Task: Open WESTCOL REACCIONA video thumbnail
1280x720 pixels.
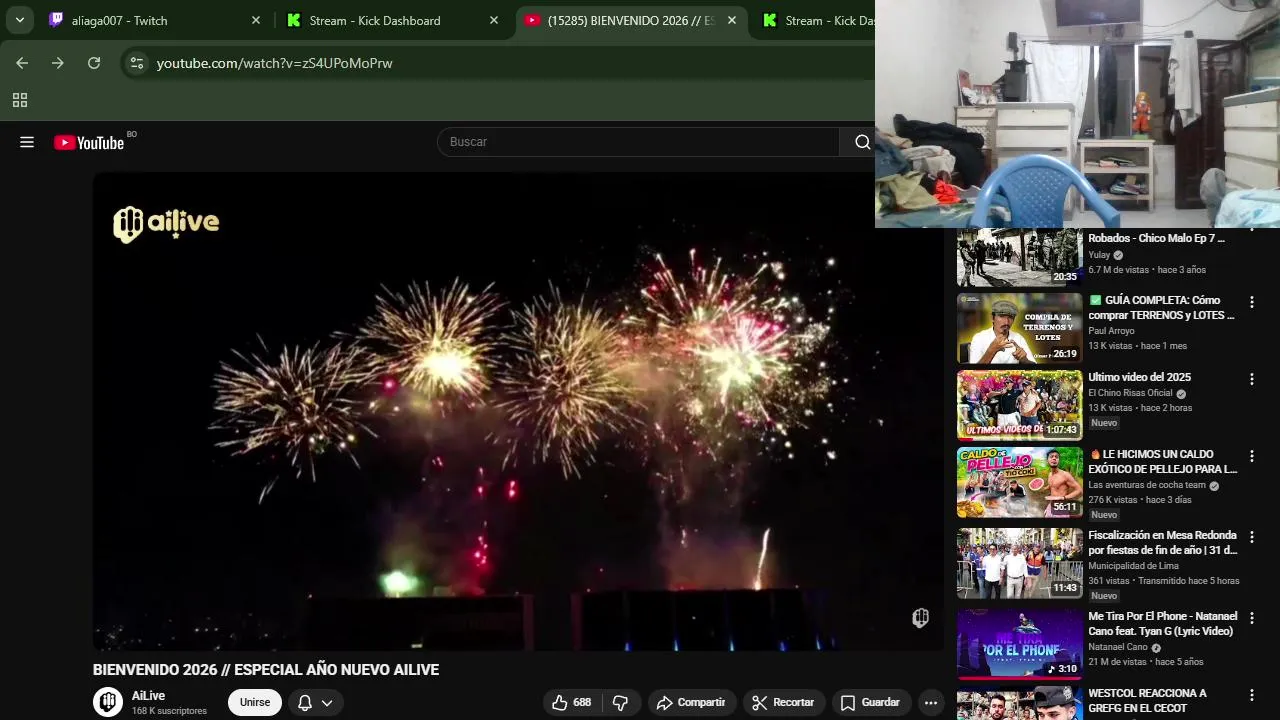Action: pyautogui.click(x=1019, y=705)
